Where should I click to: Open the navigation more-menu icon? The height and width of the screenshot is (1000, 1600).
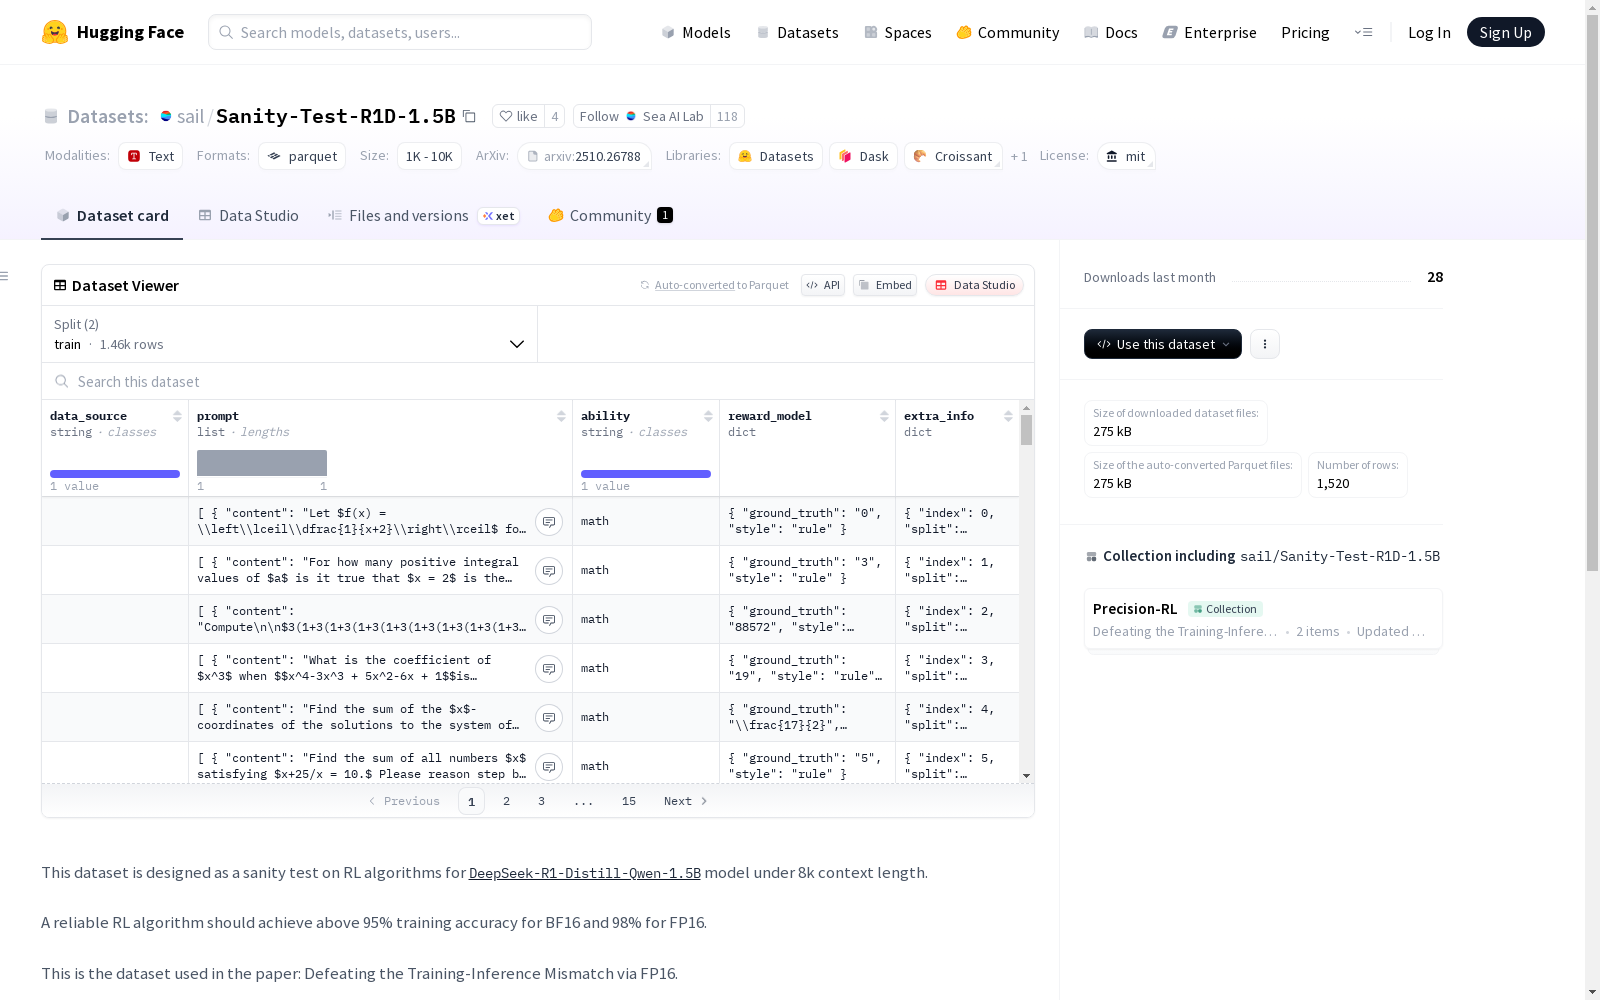[x=1363, y=32]
